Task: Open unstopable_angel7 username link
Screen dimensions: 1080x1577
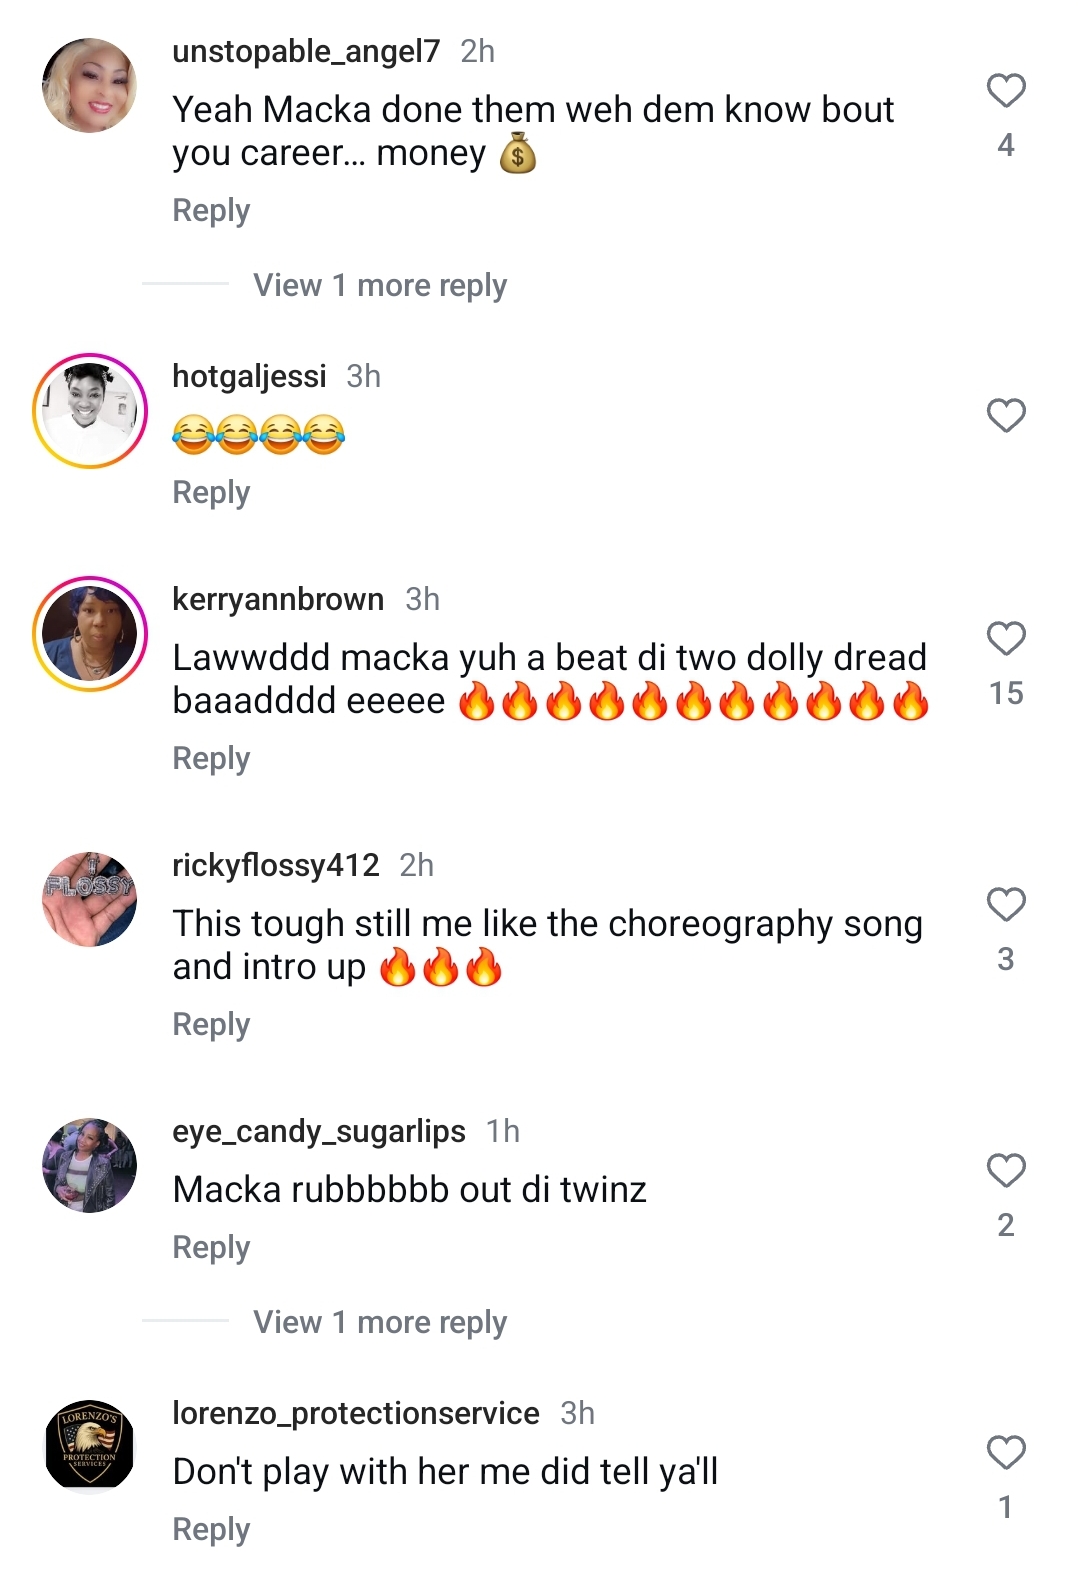Action: pos(306,52)
